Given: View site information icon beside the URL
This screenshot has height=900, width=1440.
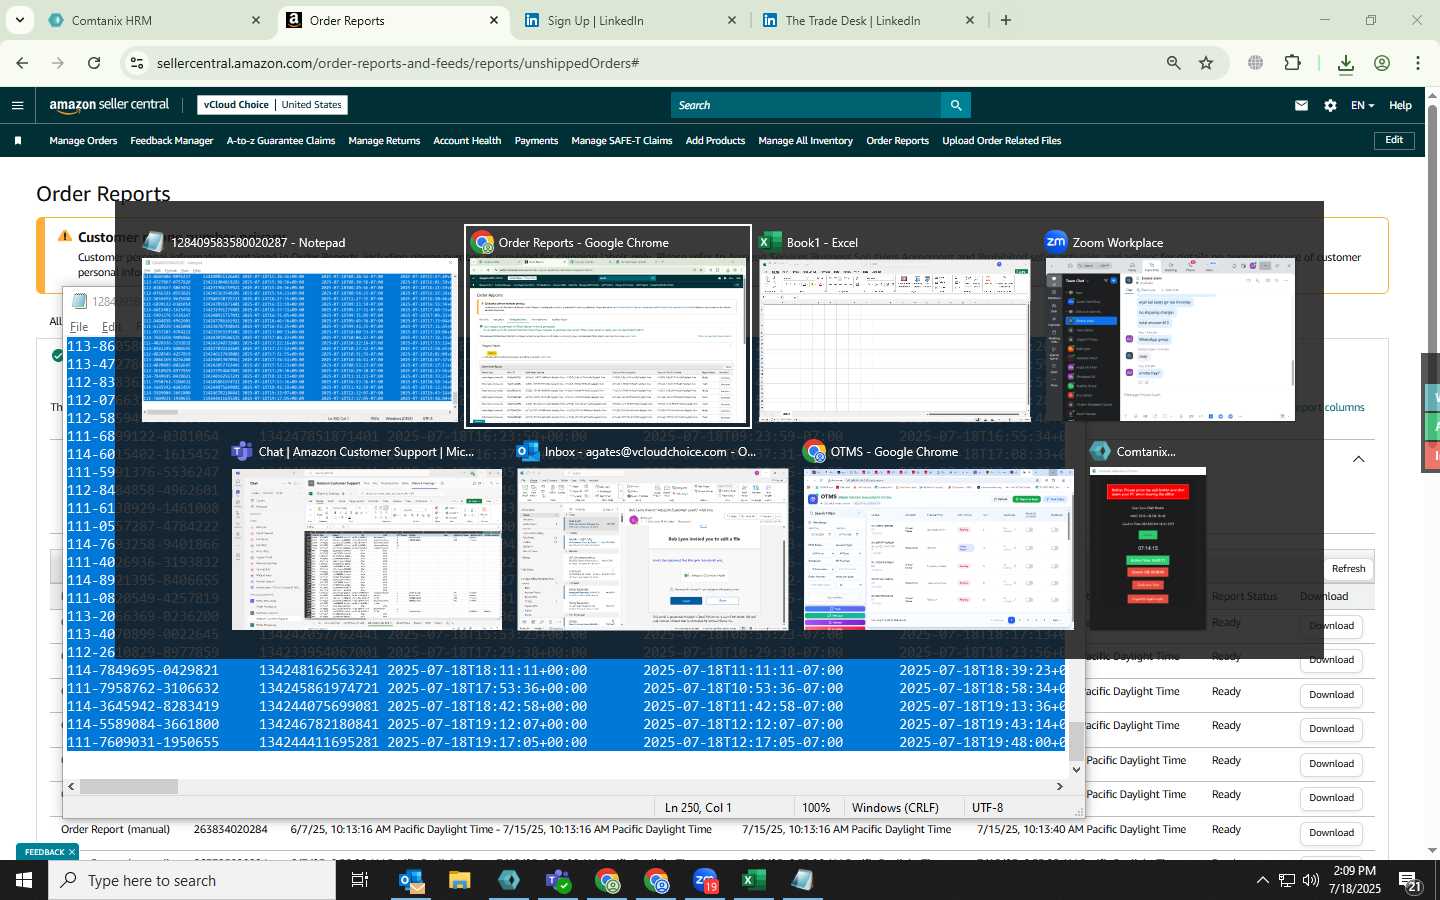Looking at the screenshot, I should [x=137, y=63].
